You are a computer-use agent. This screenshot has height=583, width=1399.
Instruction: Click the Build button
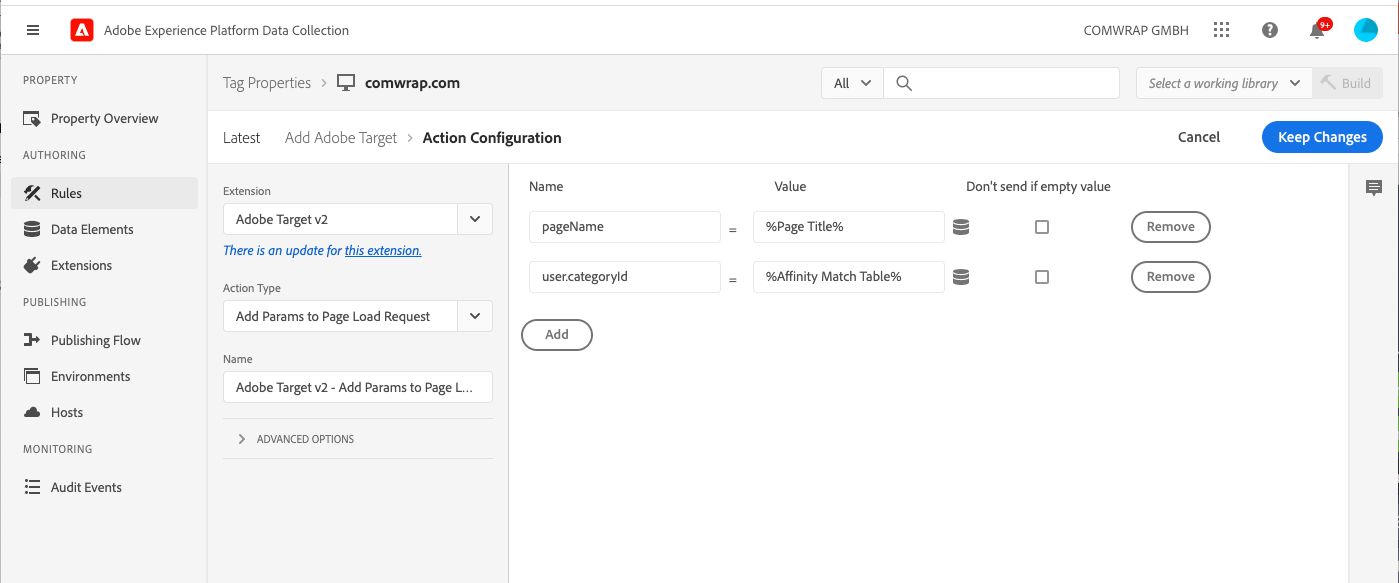click(1347, 83)
